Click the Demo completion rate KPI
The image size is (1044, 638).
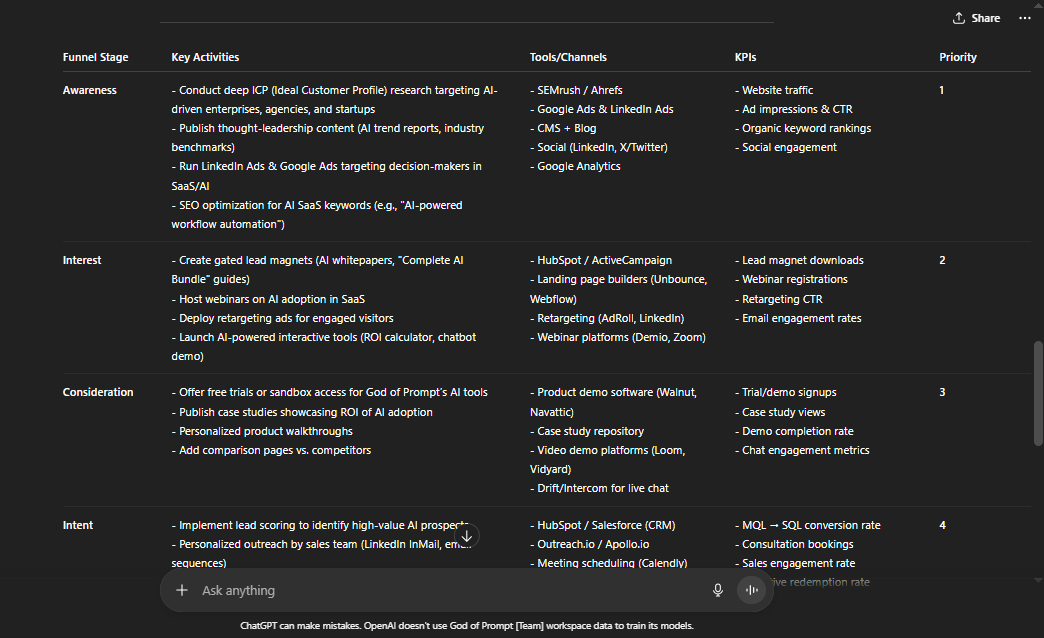pos(794,432)
